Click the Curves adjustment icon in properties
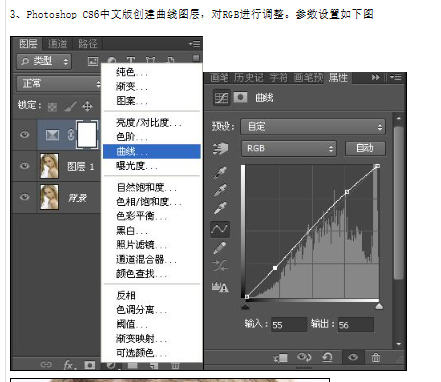The height and width of the screenshot is (382, 441). tap(221, 98)
